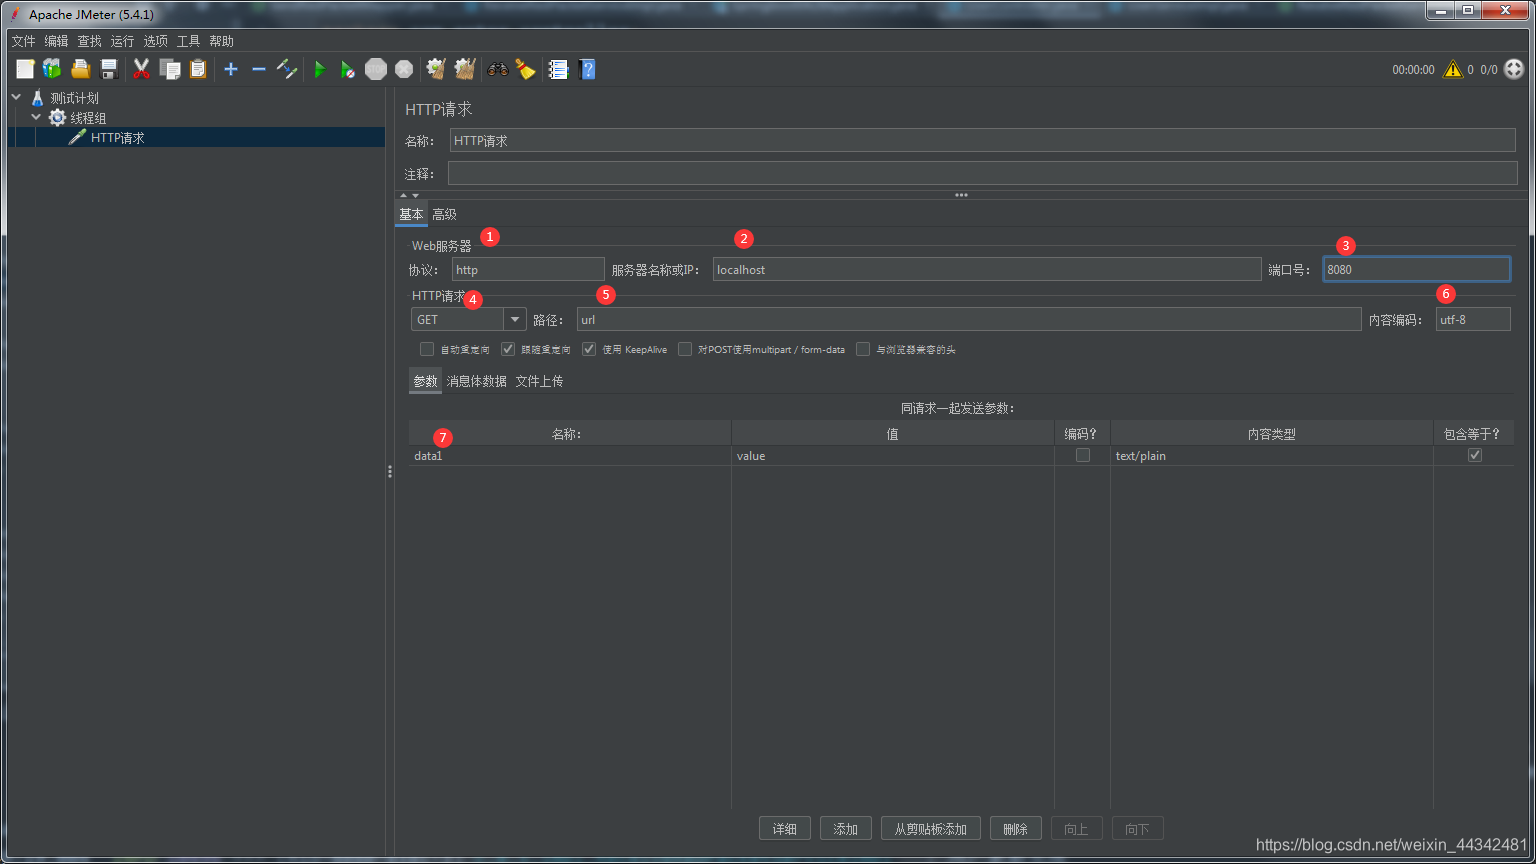Paste with clipboard icon

(198, 69)
